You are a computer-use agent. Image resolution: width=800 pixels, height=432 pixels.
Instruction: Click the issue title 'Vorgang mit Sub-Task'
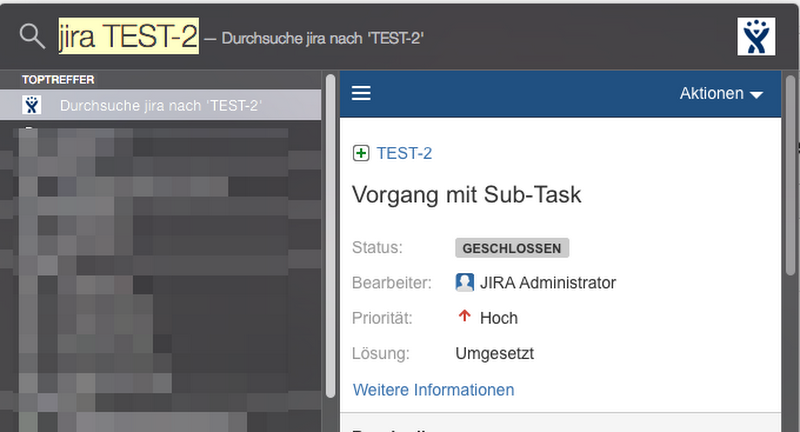click(x=466, y=194)
